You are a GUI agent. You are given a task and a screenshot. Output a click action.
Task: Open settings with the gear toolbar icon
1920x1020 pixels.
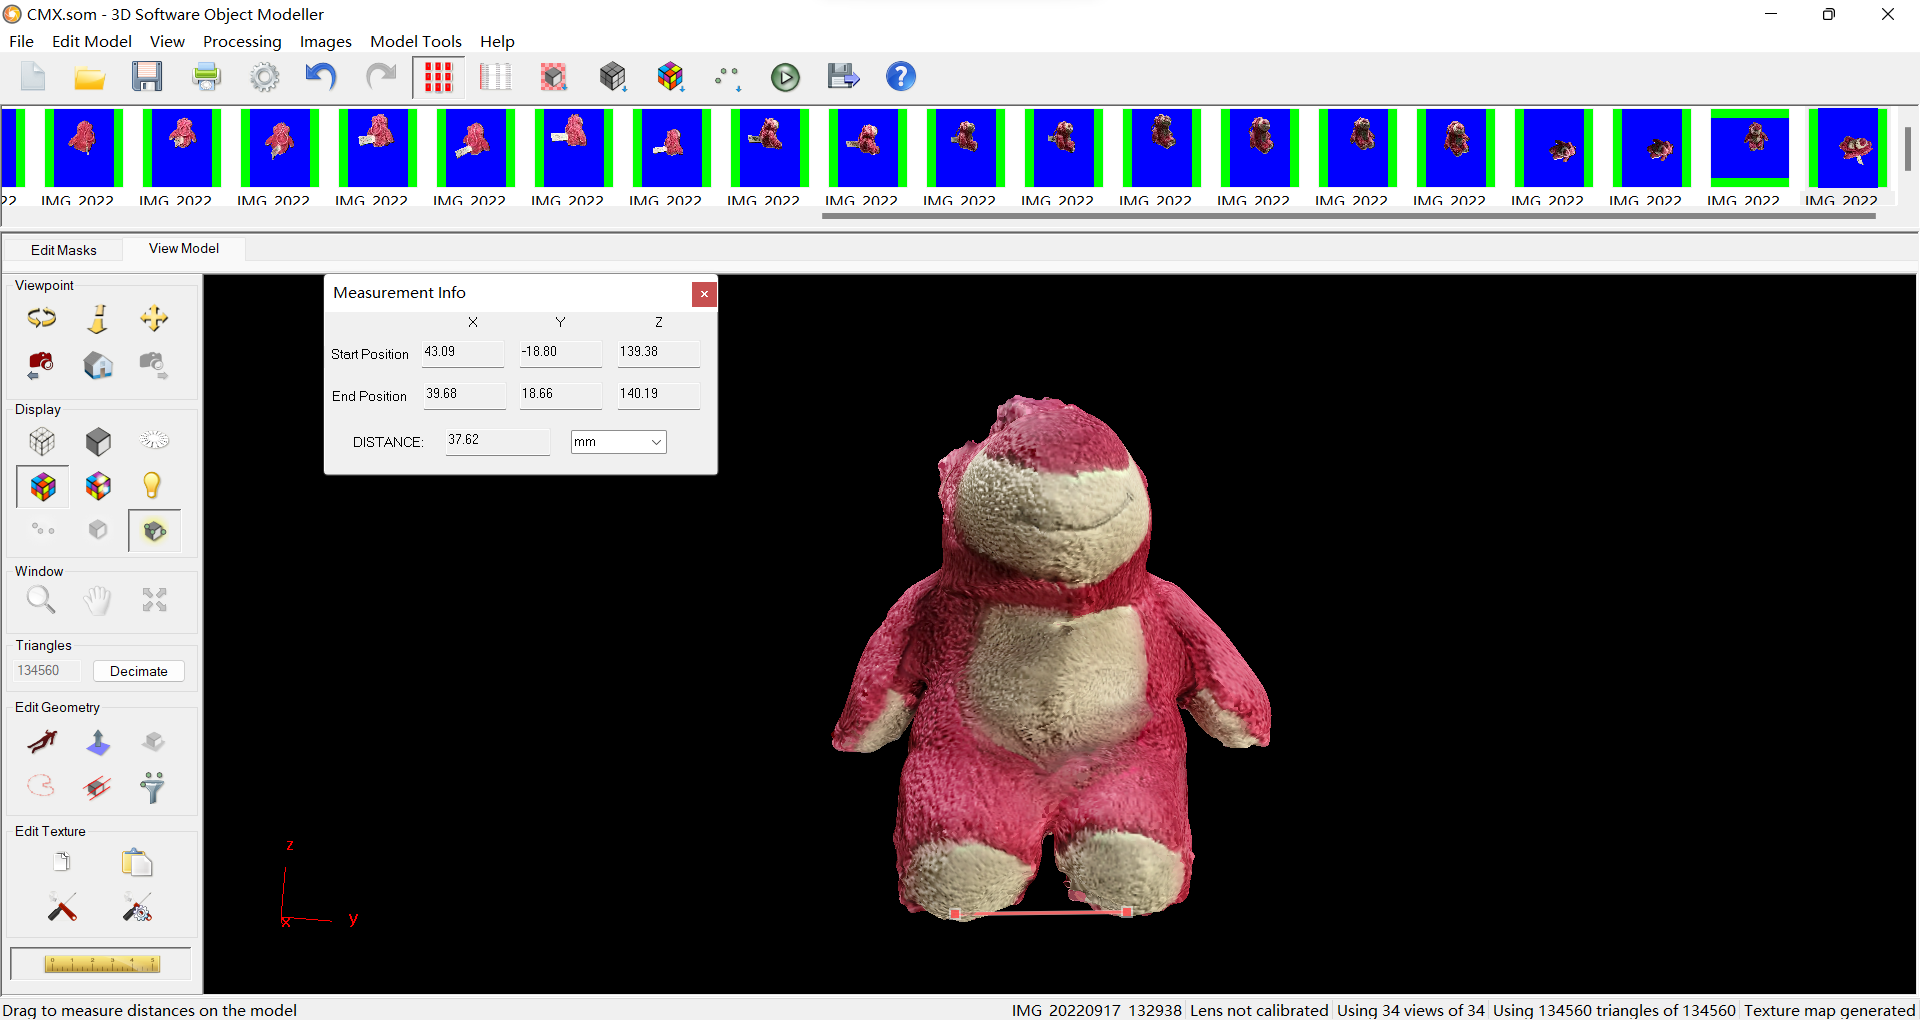point(265,77)
